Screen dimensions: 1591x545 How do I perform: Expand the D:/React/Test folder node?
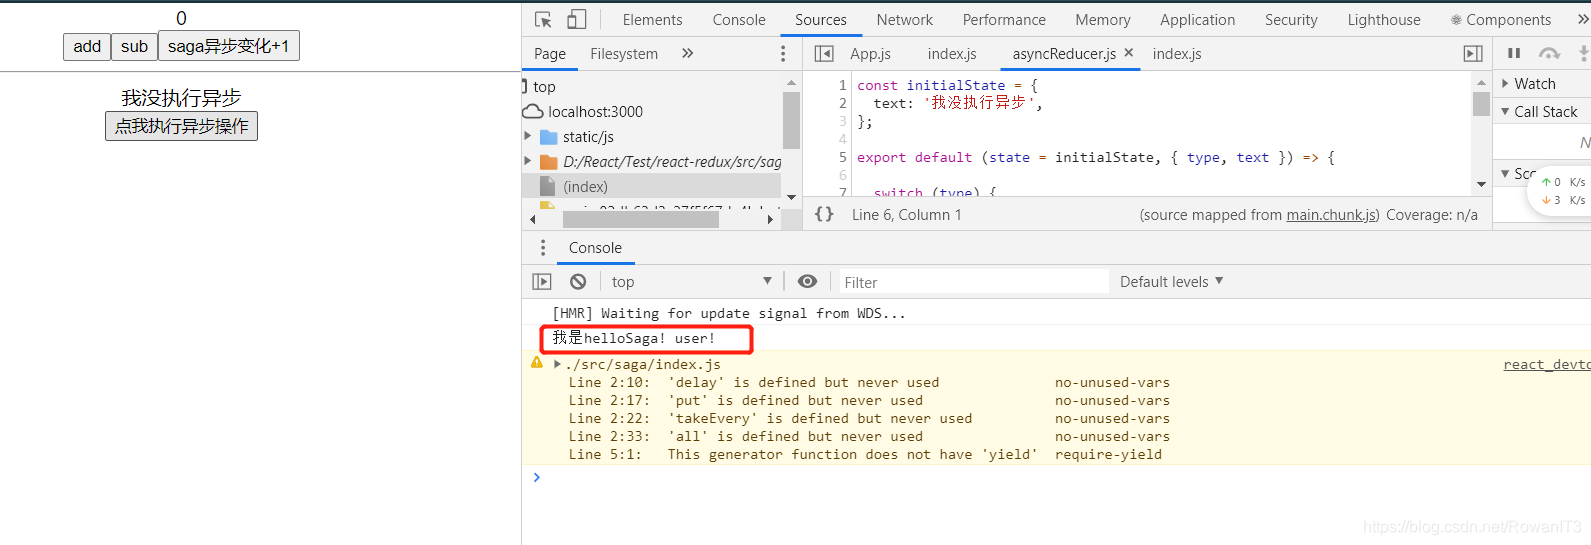pyautogui.click(x=528, y=161)
